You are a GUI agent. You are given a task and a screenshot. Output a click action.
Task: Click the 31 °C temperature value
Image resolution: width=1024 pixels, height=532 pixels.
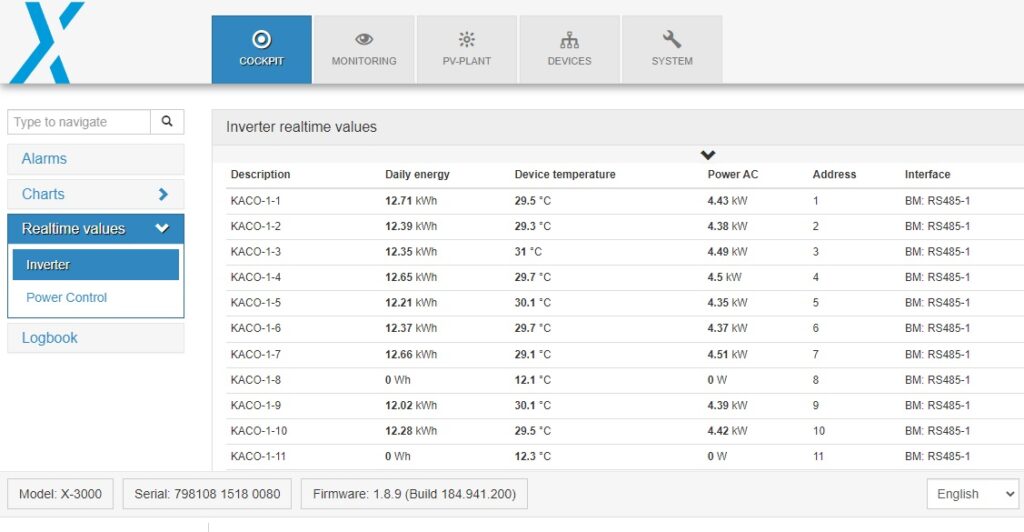(528, 251)
